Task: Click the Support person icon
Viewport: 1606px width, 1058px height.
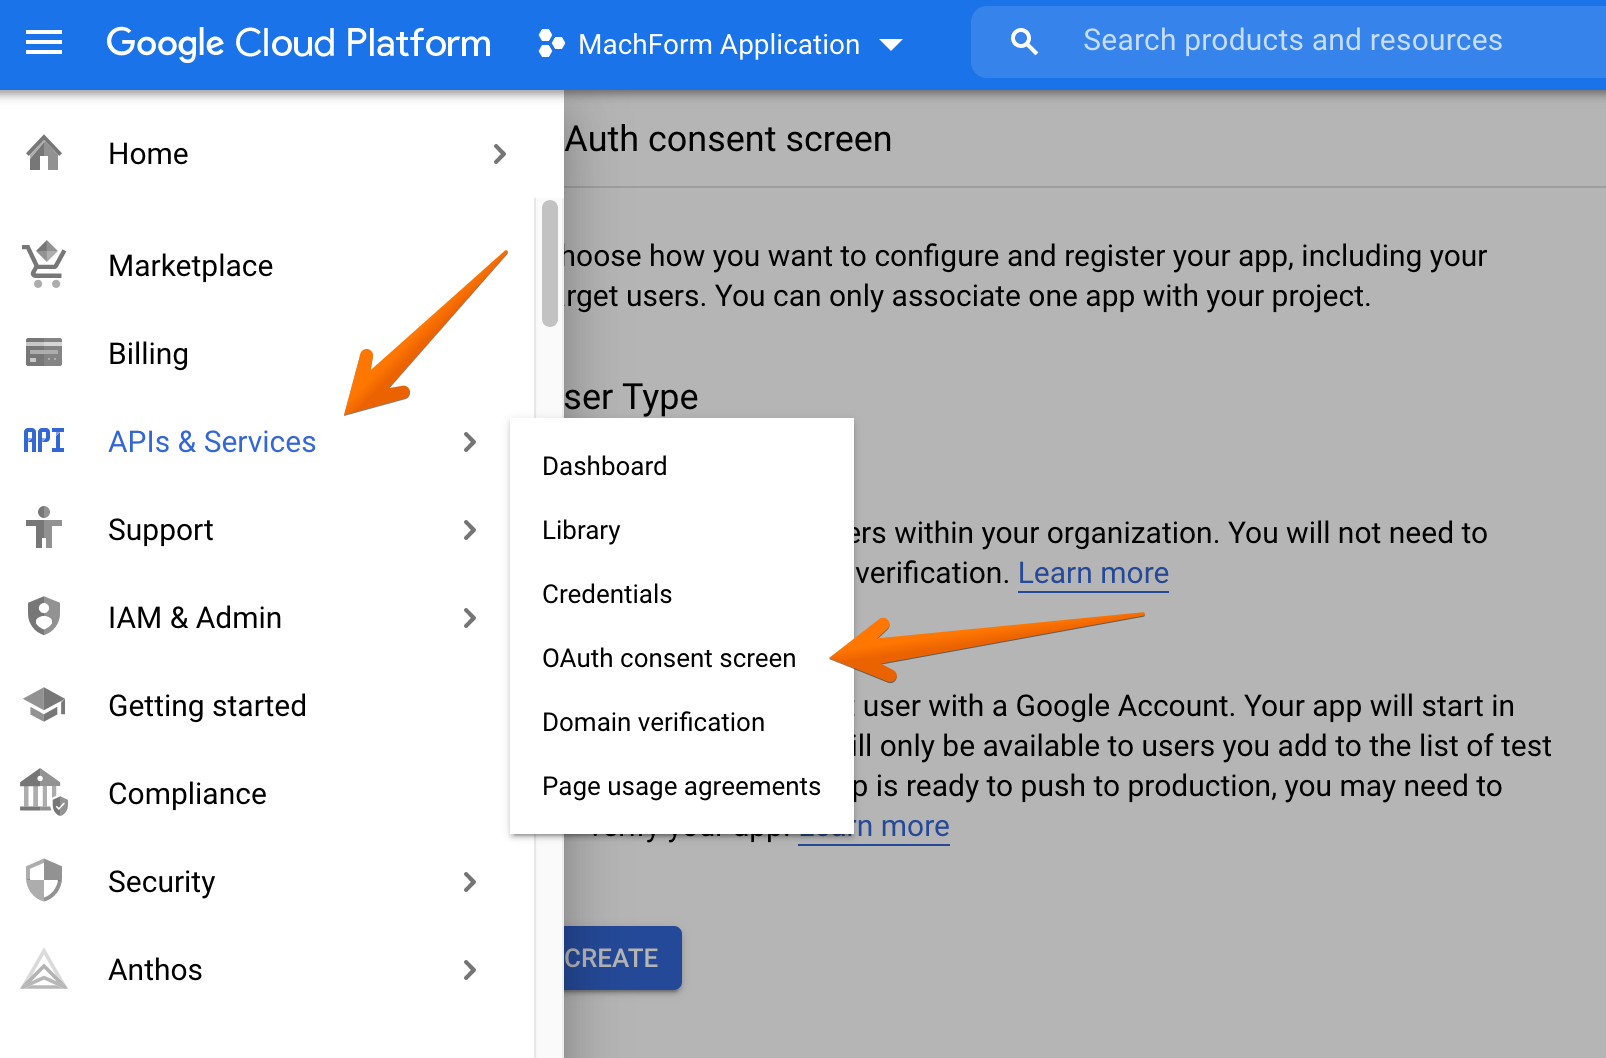Action: coord(44,529)
